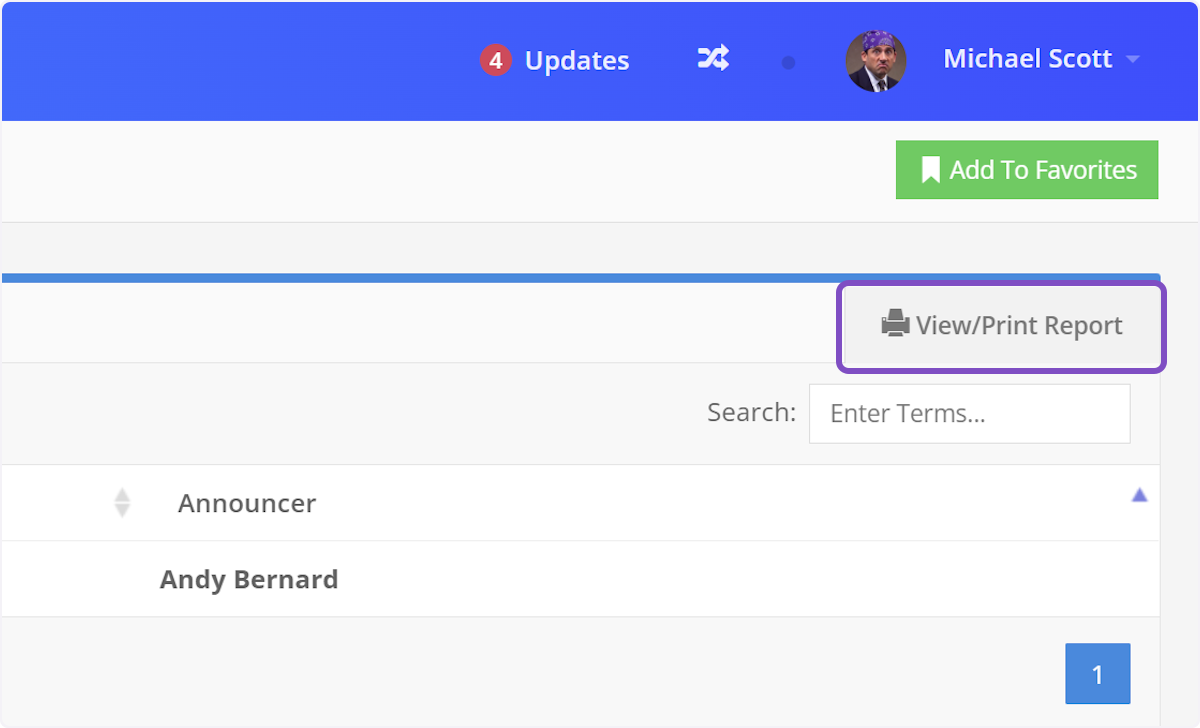Viewport: 1200px width, 728px height.
Task: Click the Search: label text
Action: (x=751, y=413)
